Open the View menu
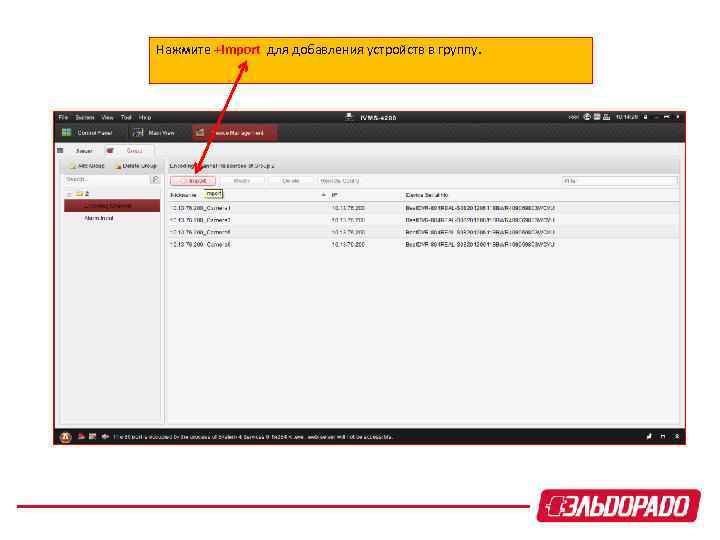The width and height of the screenshot is (720, 540). pyautogui.click(x=107, y=118)
